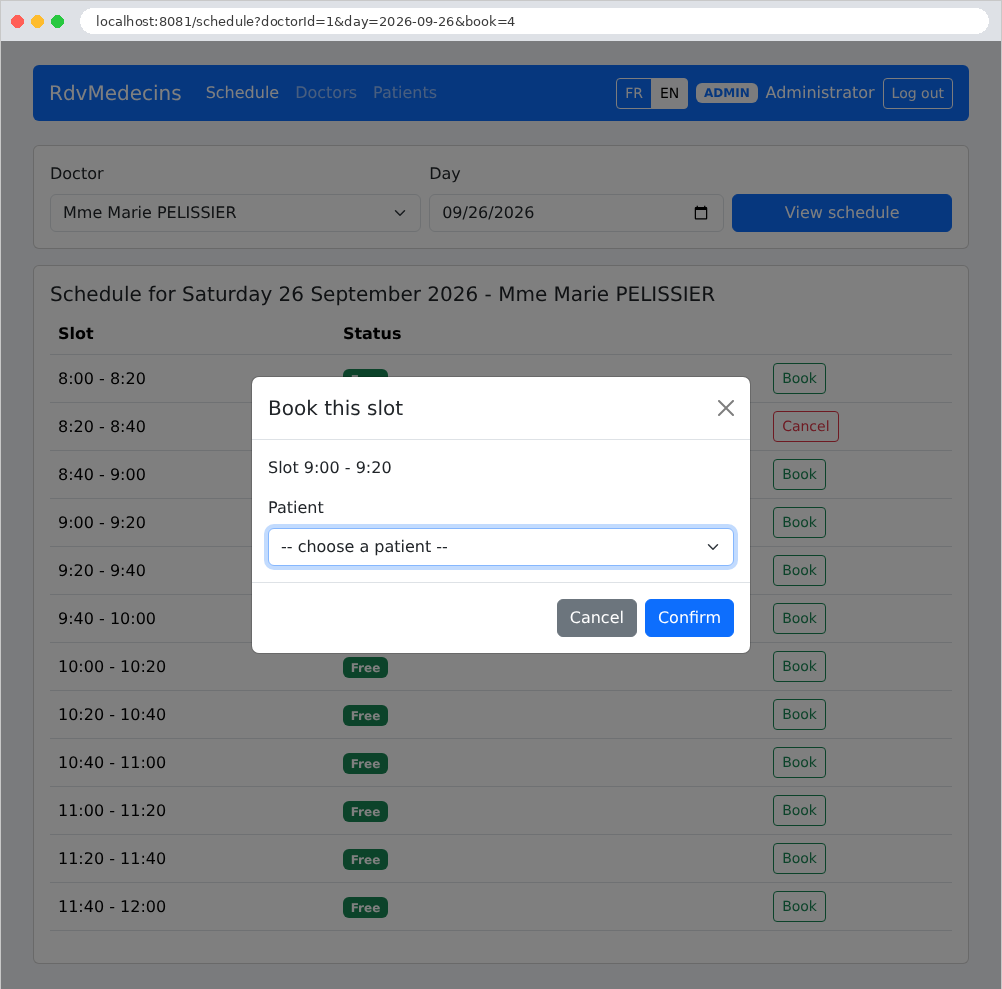Log out of the Administrator account
Image resolution: width=1002 pixels, height=989 pixels.
[918, 93]
